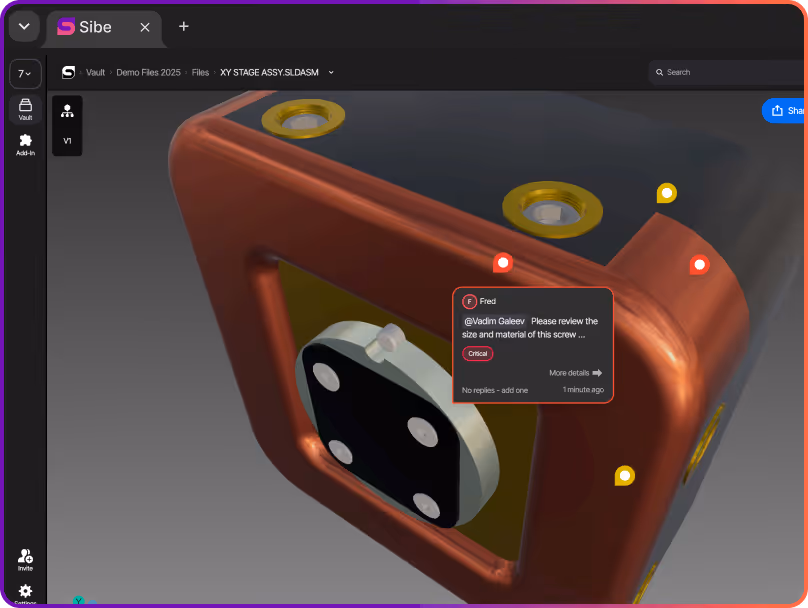Click the Search field
Viewport: 808px width, 608px height.
pyautogui.click(x=728, y=72)
